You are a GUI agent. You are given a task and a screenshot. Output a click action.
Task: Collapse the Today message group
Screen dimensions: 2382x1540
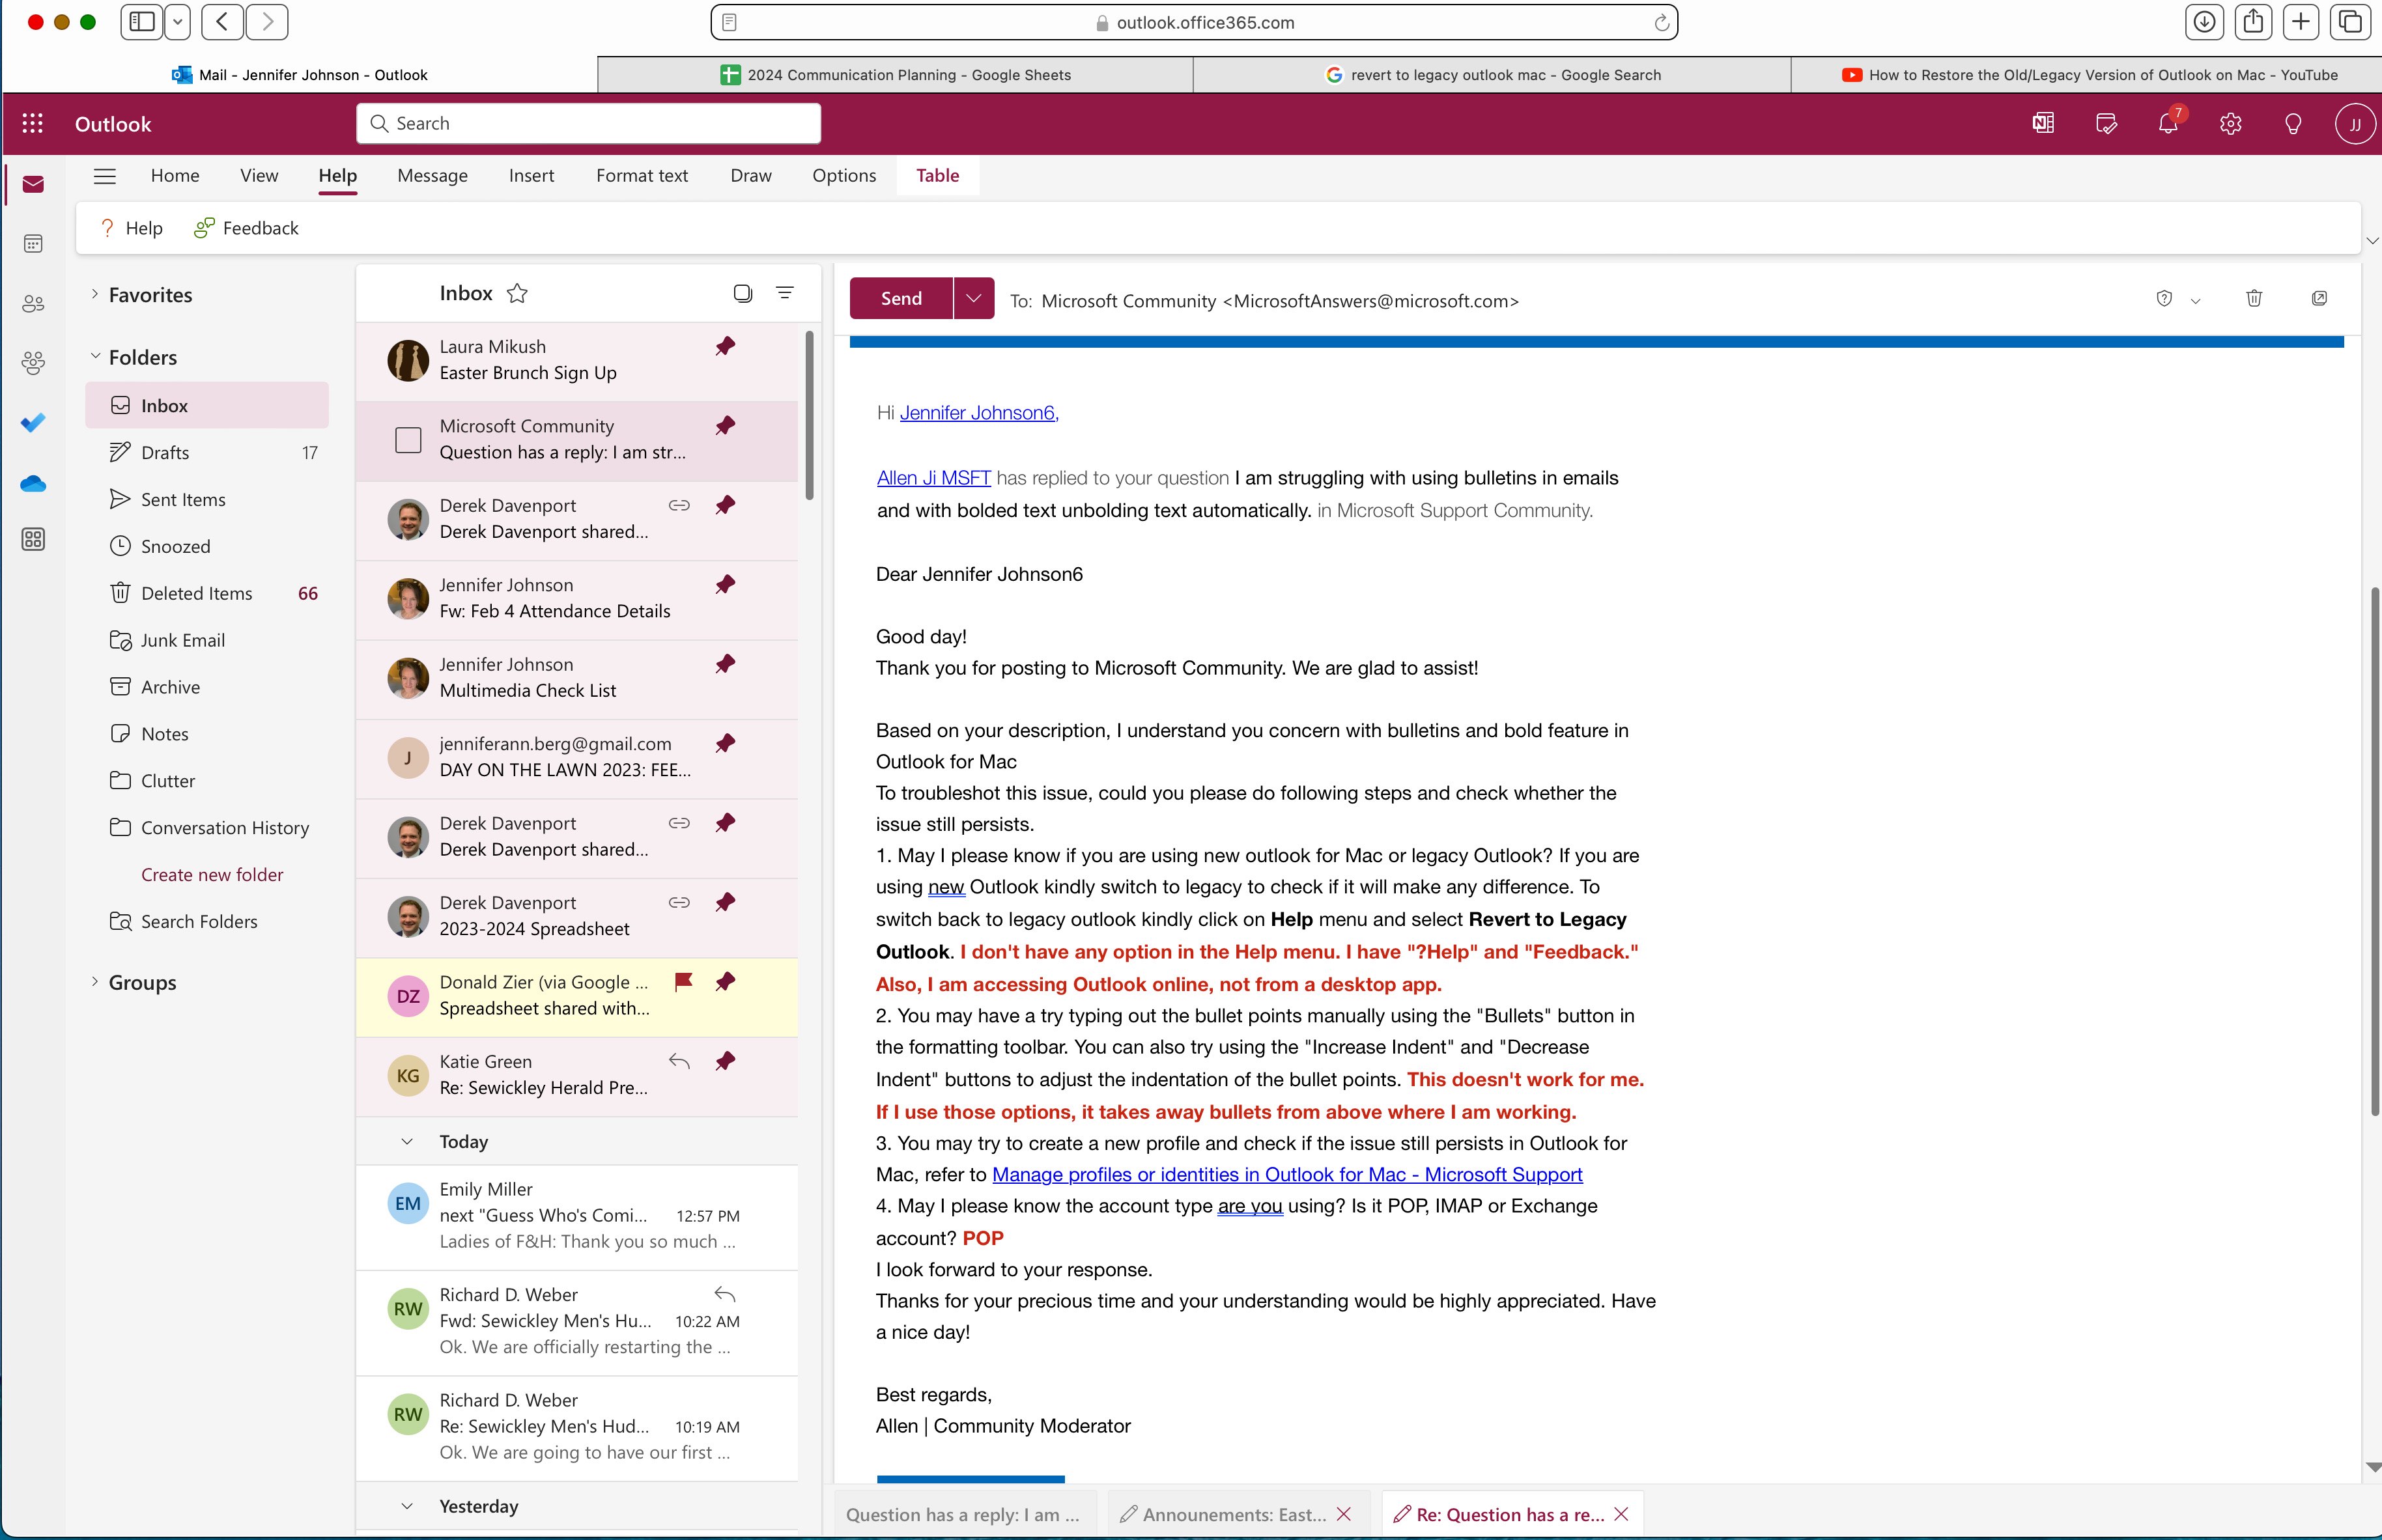click(x=408, y=1141)
